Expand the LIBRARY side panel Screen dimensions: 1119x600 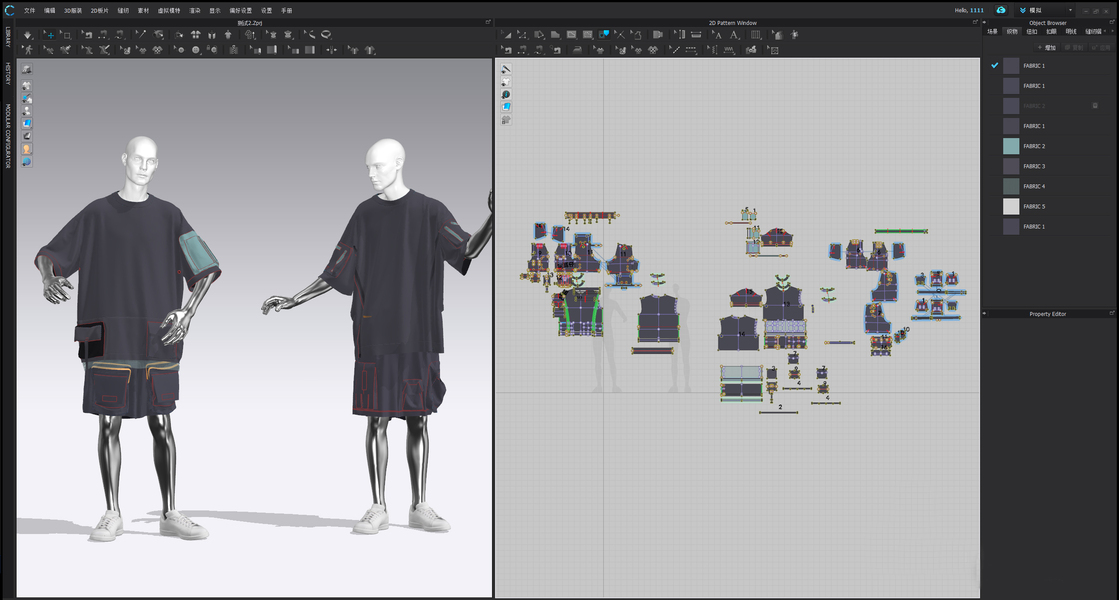[x=8, y=37]
